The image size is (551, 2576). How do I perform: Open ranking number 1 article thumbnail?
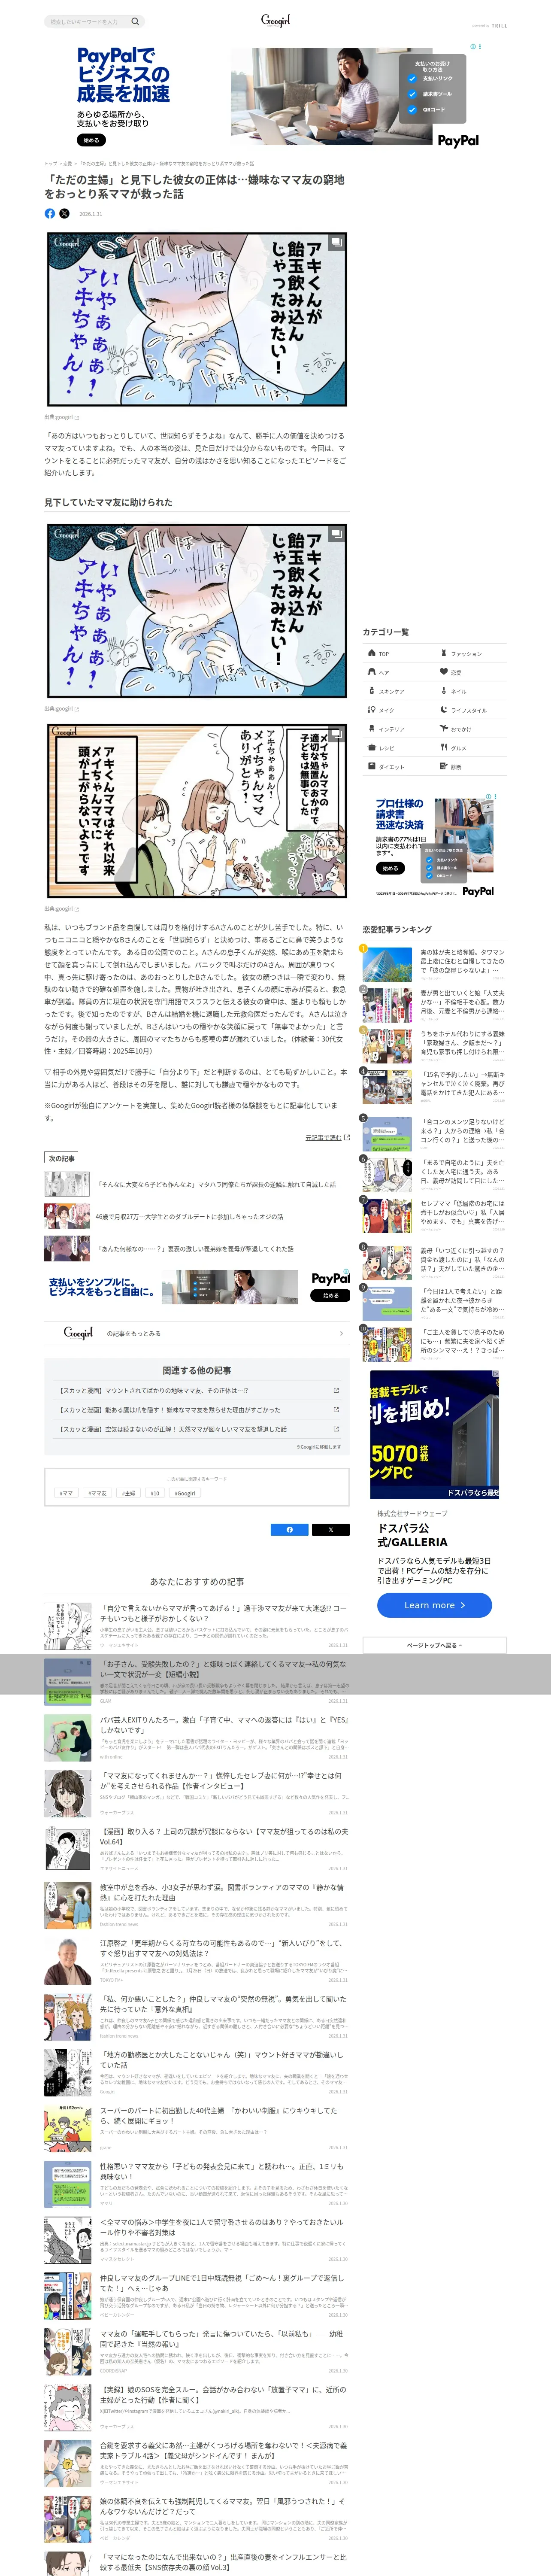[x=387, y=964]
